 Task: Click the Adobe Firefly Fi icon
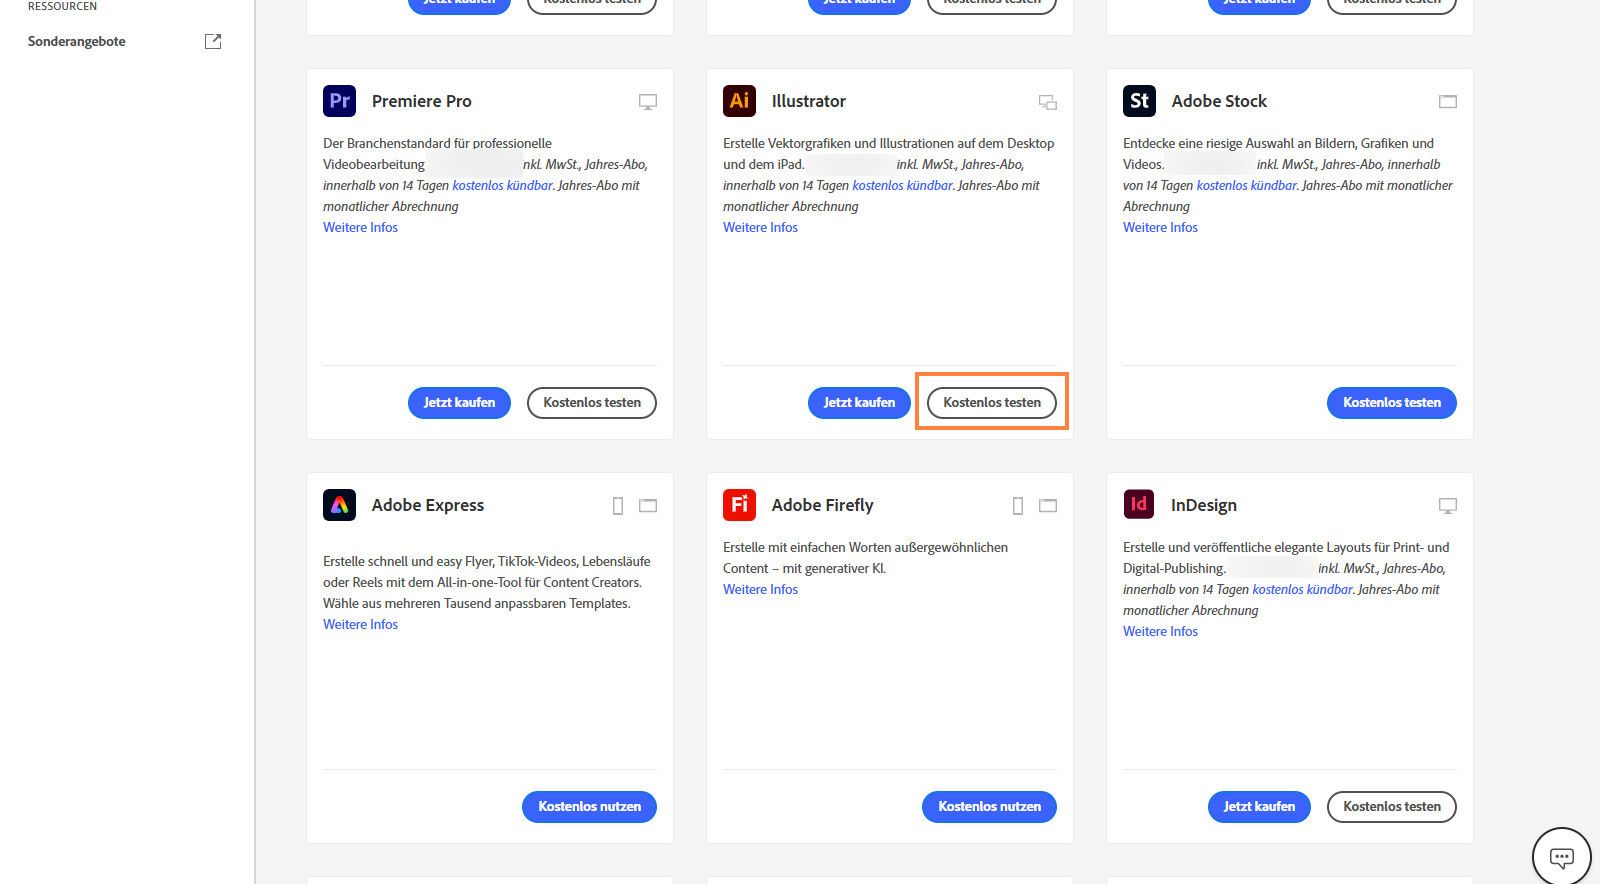tap(740, 505)
